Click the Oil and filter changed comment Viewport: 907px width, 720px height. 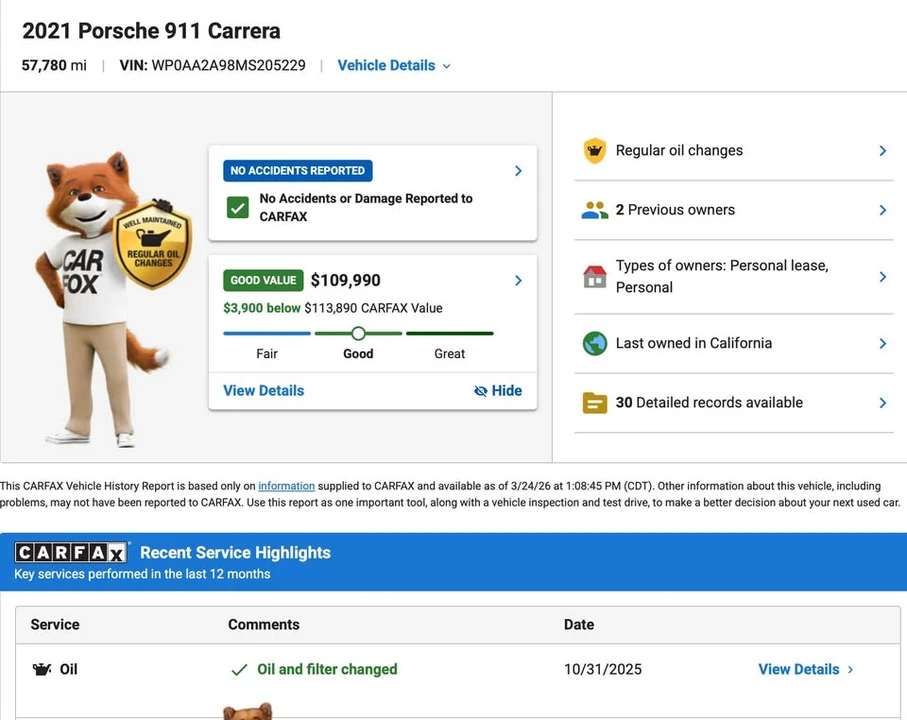pos(327,670)
